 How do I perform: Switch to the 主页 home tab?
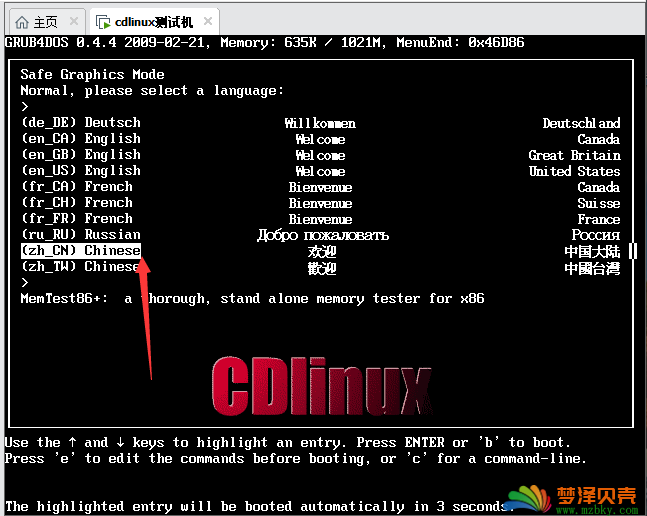tap(46, 22)
